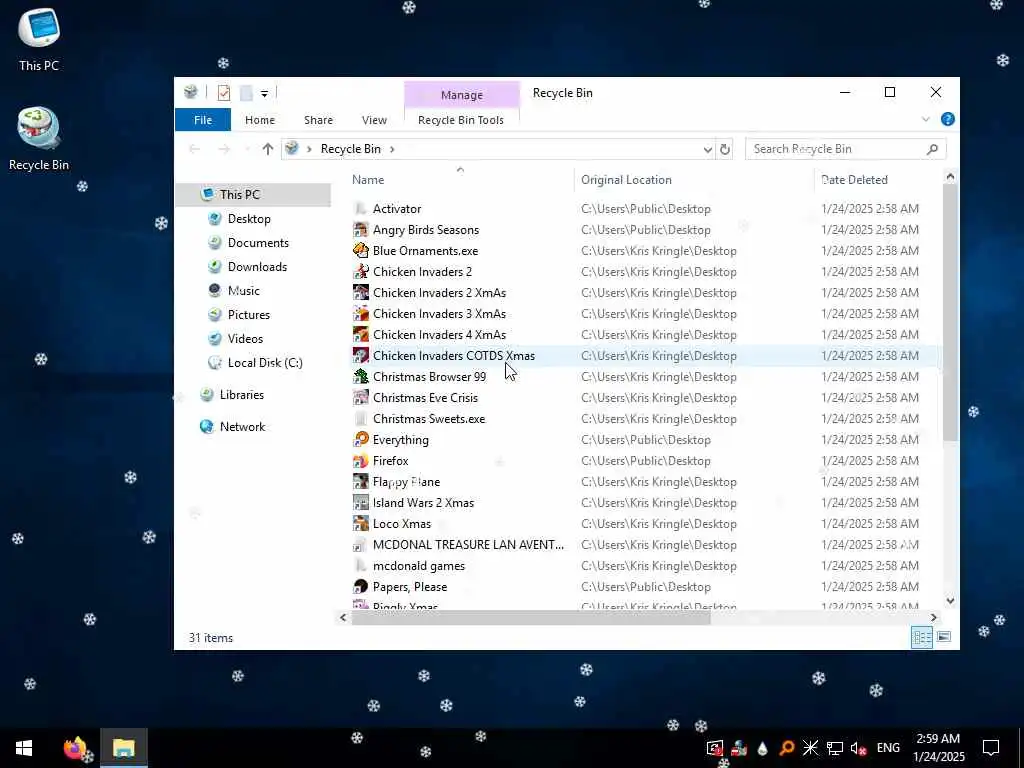Select Music in navigation pane

[244, 291]
